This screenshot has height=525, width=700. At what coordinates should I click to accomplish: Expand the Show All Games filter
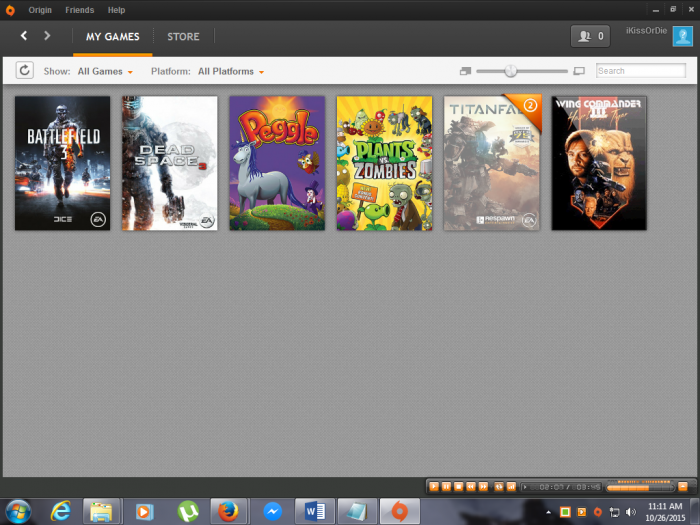pyautogui.click(x=105, y=71)
